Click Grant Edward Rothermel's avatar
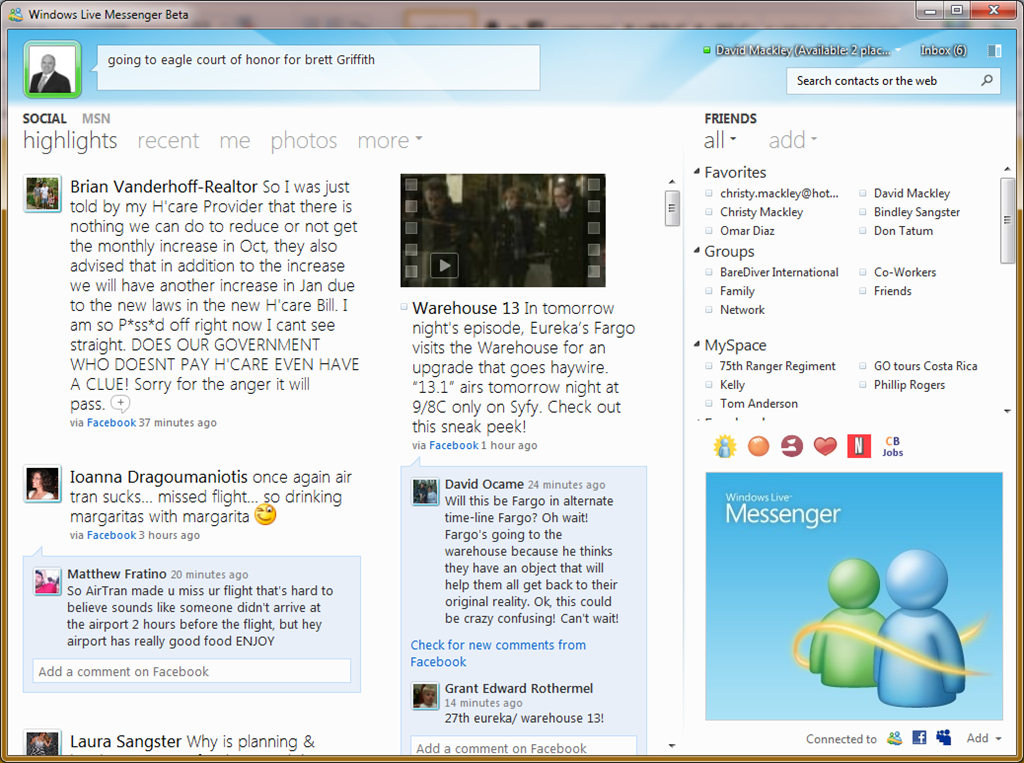This screenshot has height=763, width=1024. coord(425,696)
